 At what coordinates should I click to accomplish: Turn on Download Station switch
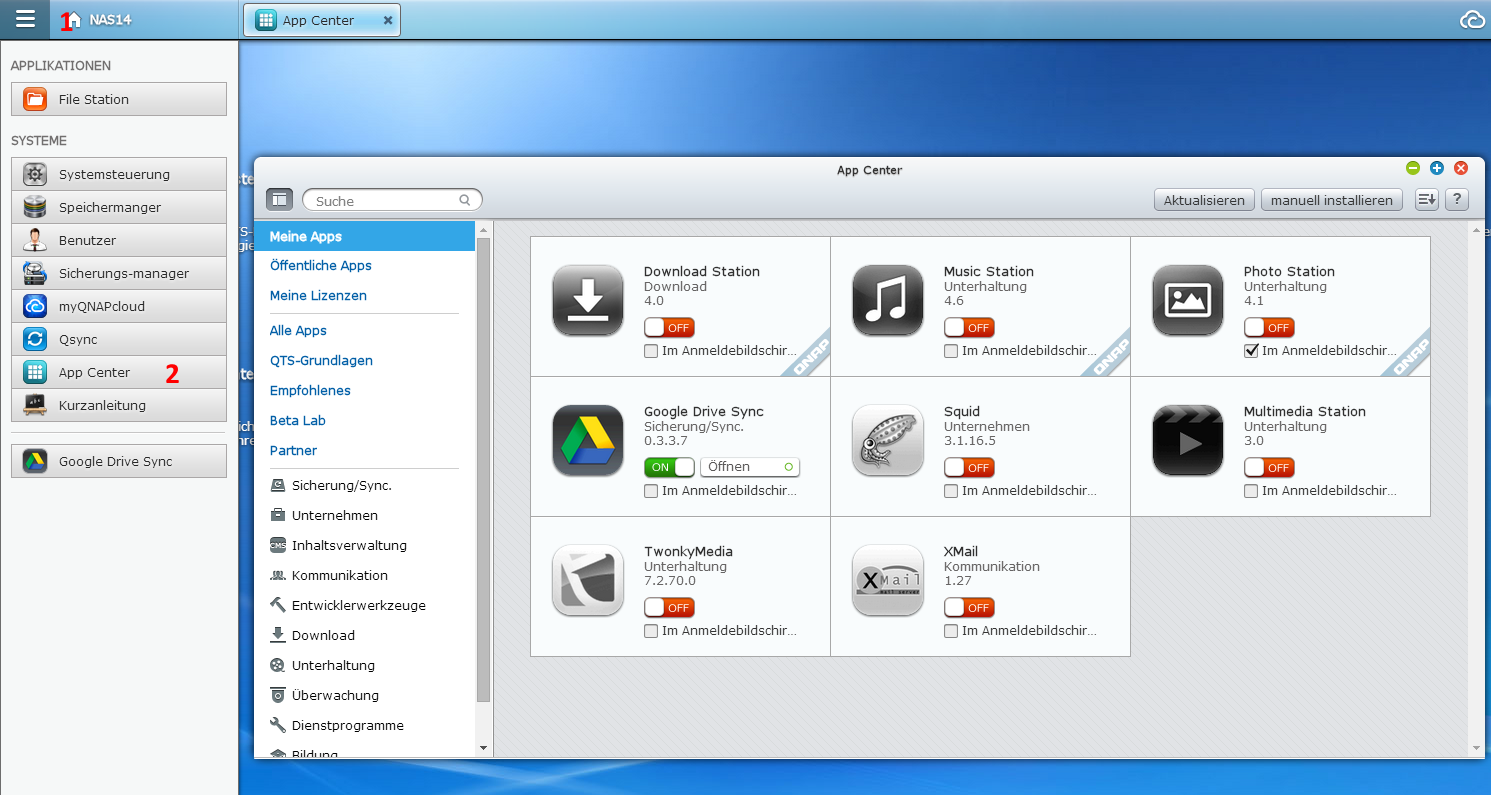click(x=669, y=327)
